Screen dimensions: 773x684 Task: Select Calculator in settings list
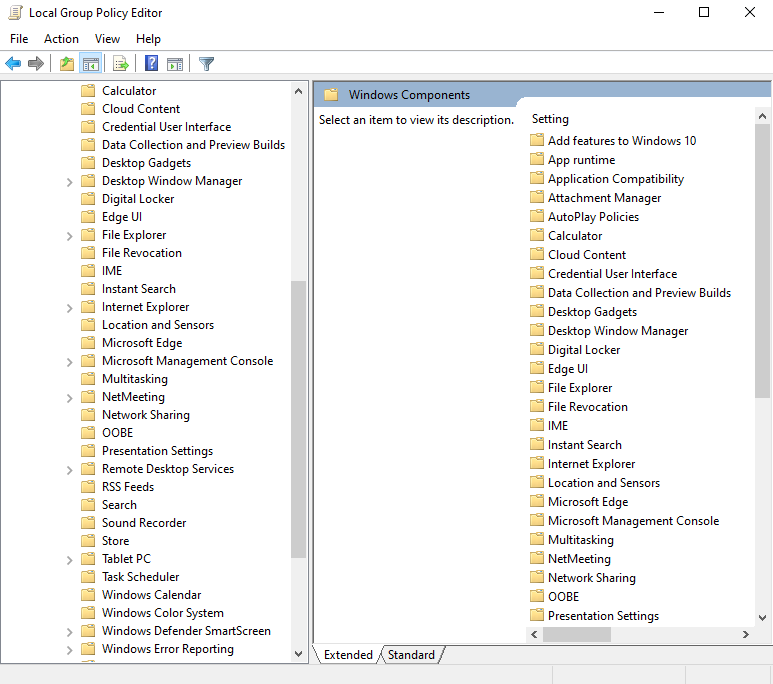(x=575, y=235)
